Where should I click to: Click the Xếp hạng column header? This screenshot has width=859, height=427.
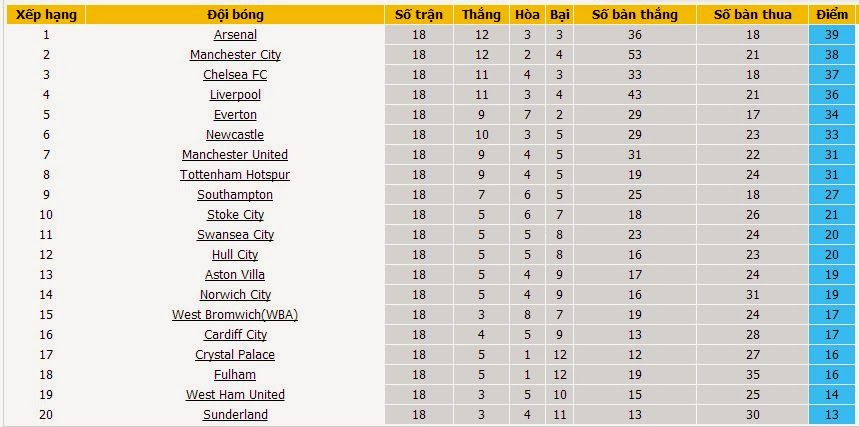pyautogui.click(x=45, y=15)
